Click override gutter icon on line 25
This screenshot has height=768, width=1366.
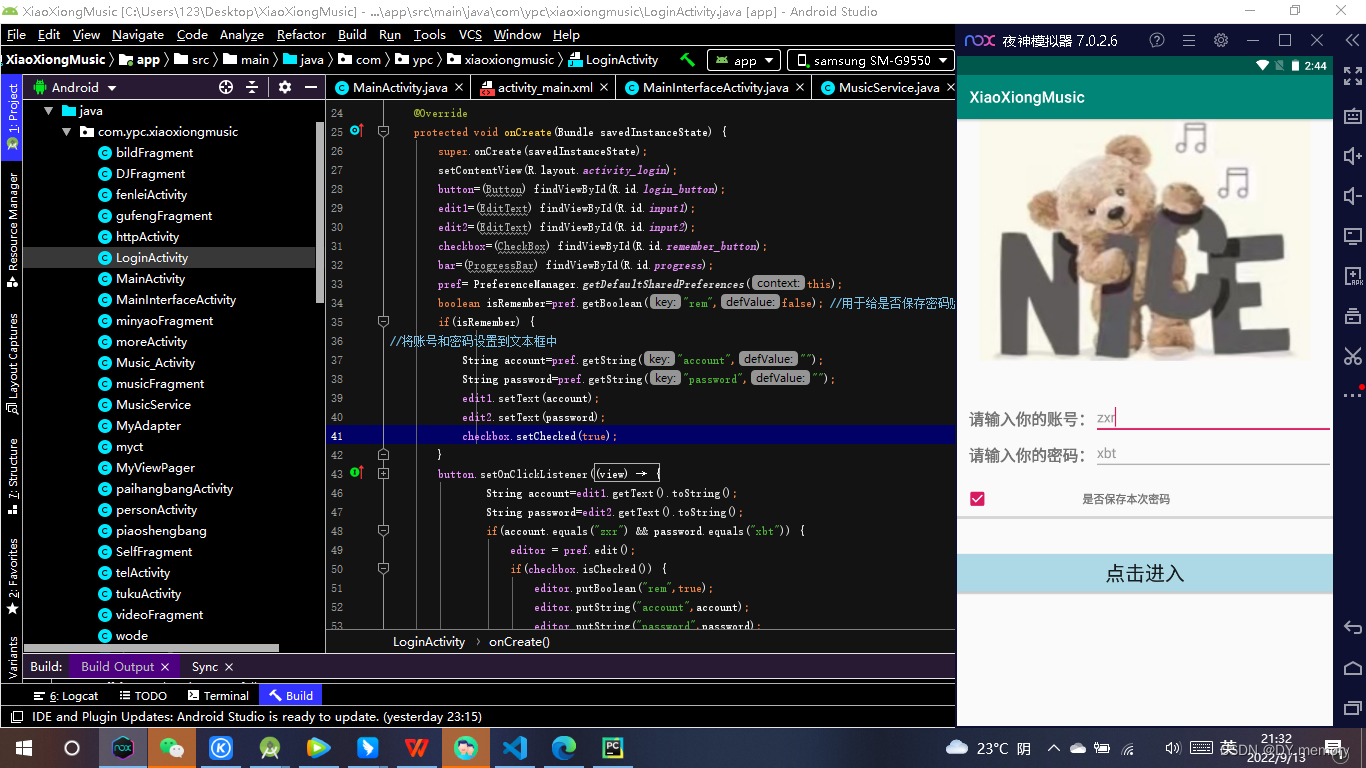356,131
